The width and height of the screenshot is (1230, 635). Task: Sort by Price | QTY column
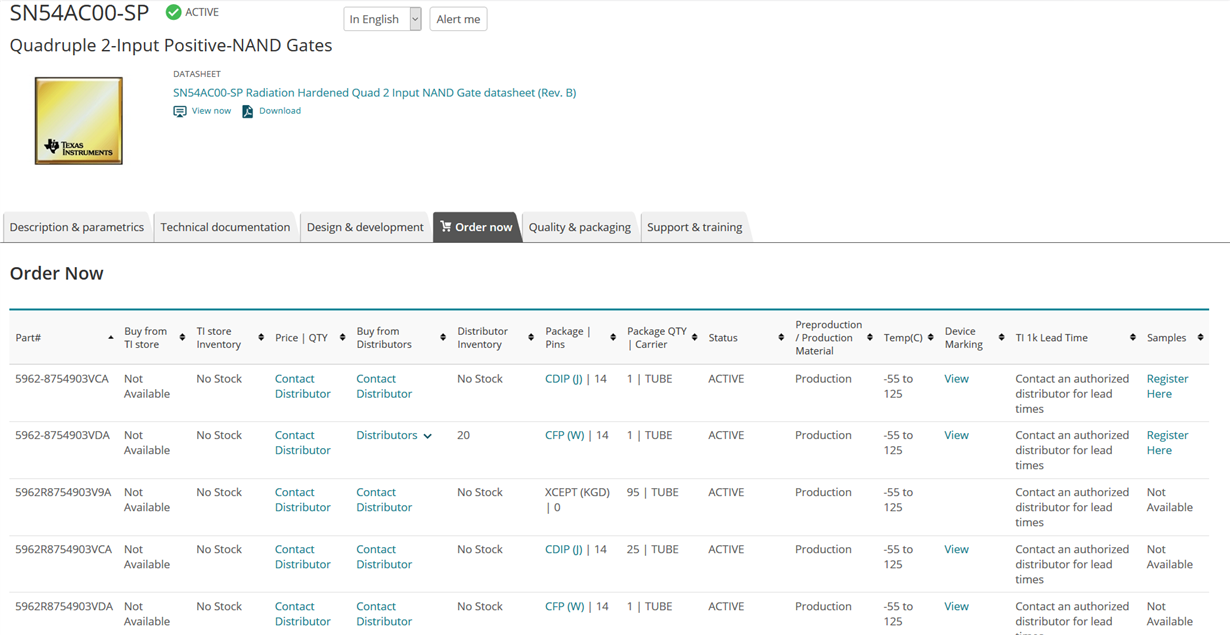342,338
